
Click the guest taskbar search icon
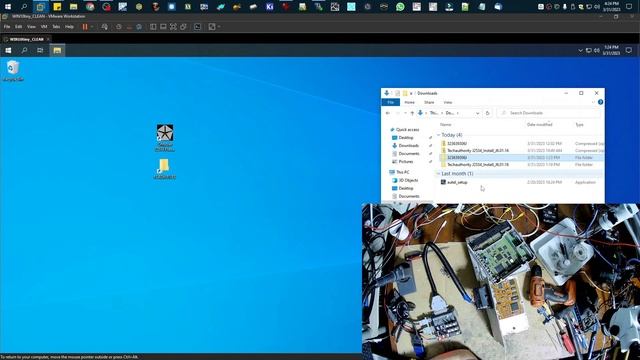(24, 50)
